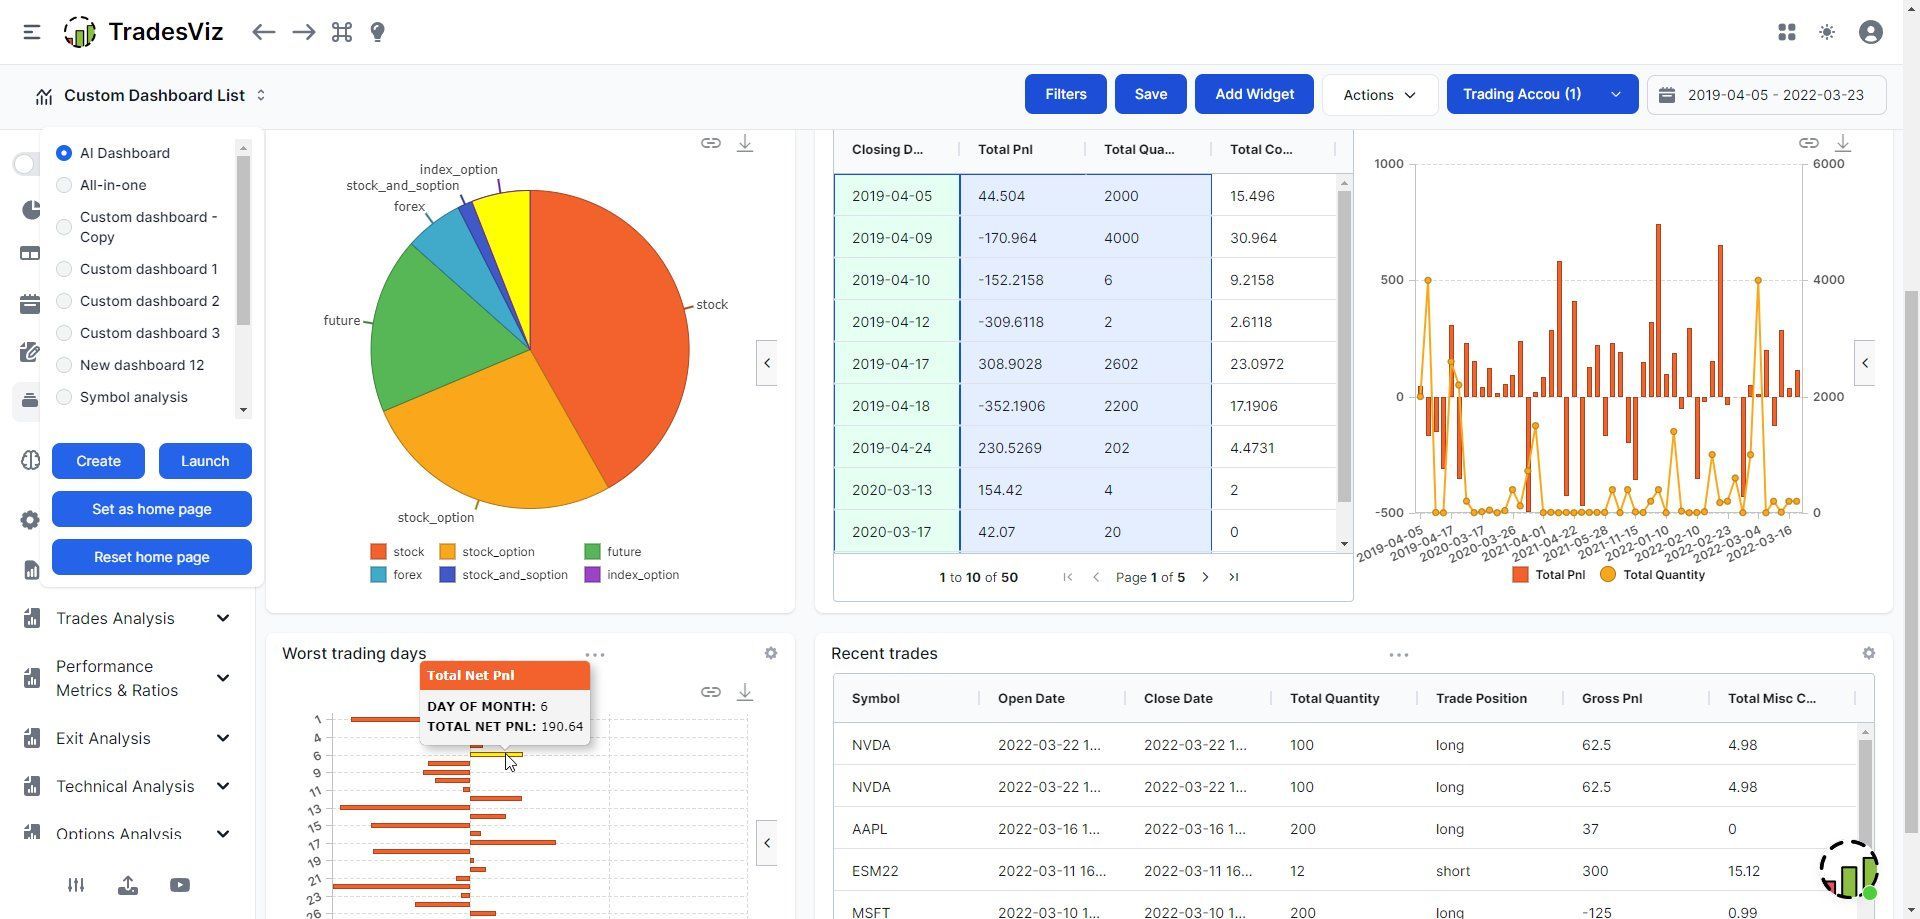
Task: Open Recent trades widget settings gear
Action: click(1869, 653)
